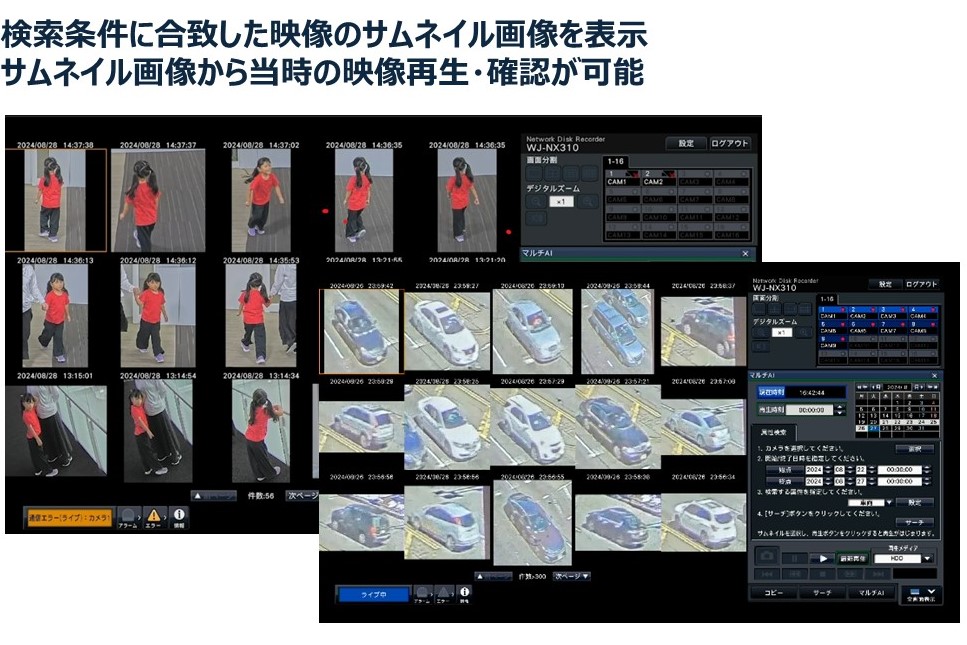Click 次ページ in the vehicle-search window
This screenshot has height=645, width=967.
point(572,577)
